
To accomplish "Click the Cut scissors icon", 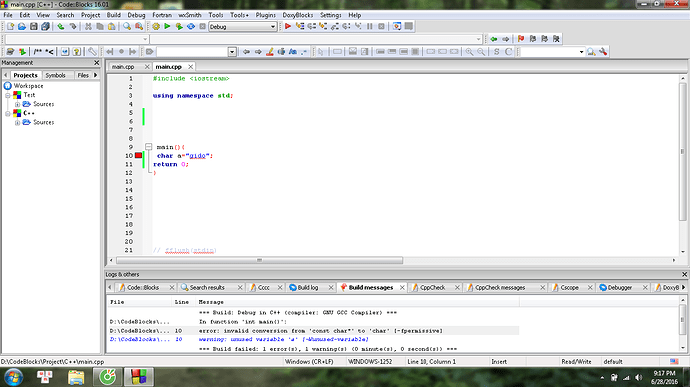I will [88, 26].
